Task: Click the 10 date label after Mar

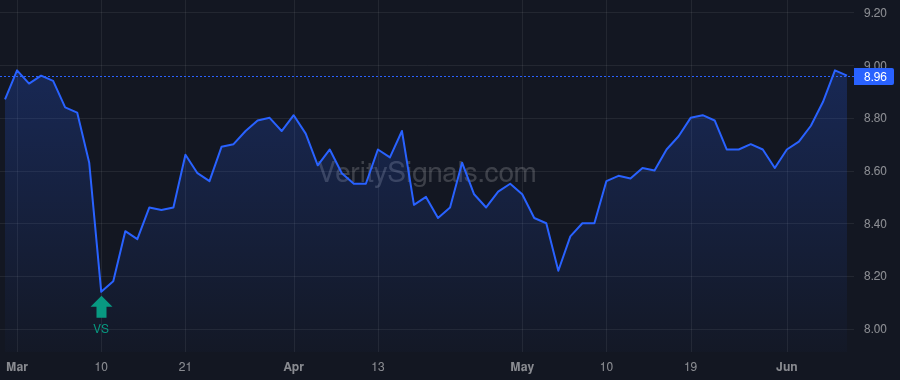Action: click(101, 366)
